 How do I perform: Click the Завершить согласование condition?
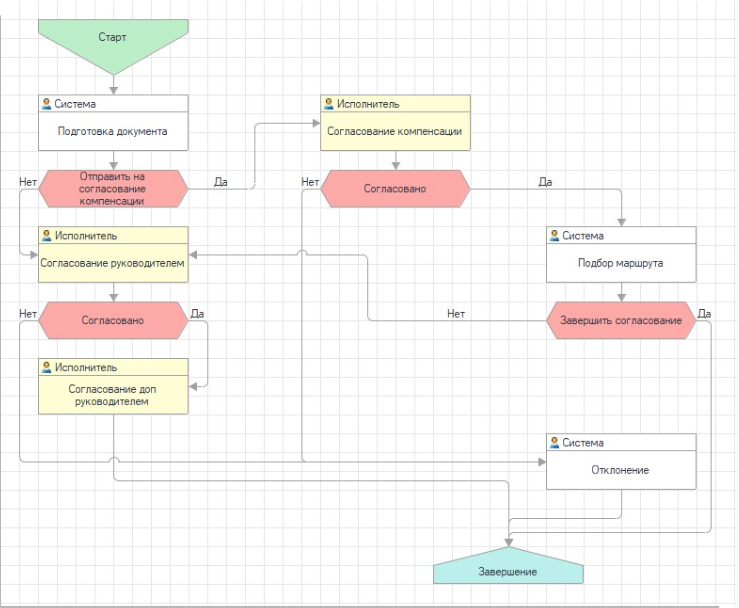621,320
